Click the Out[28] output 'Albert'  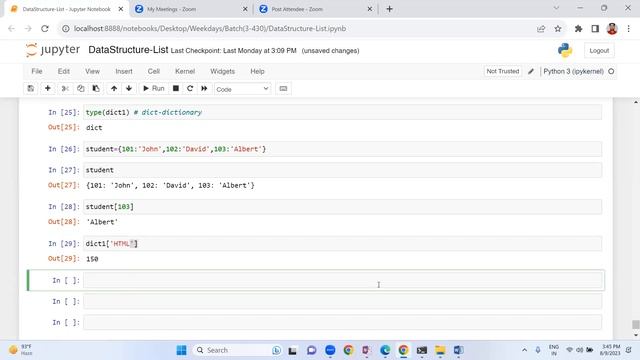tap(102, 222)
